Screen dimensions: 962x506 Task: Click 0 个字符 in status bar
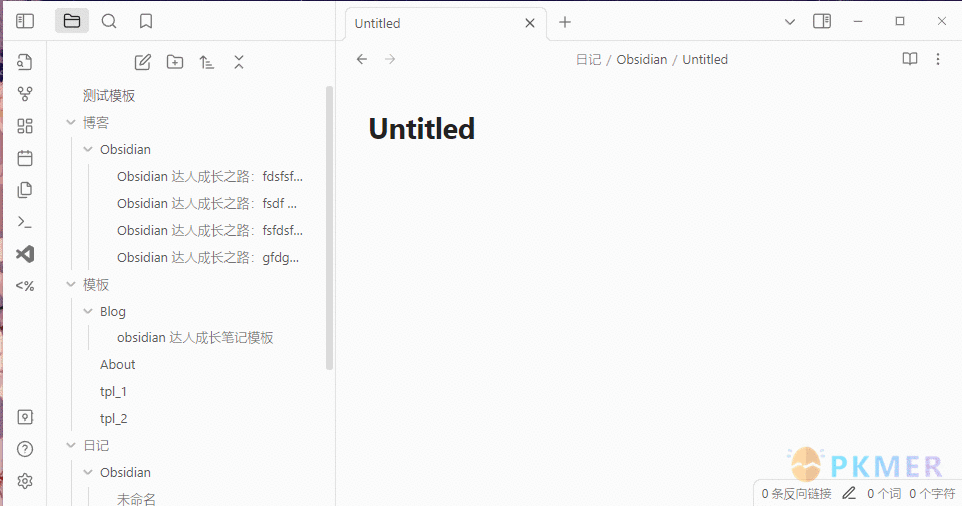point(932,494)
